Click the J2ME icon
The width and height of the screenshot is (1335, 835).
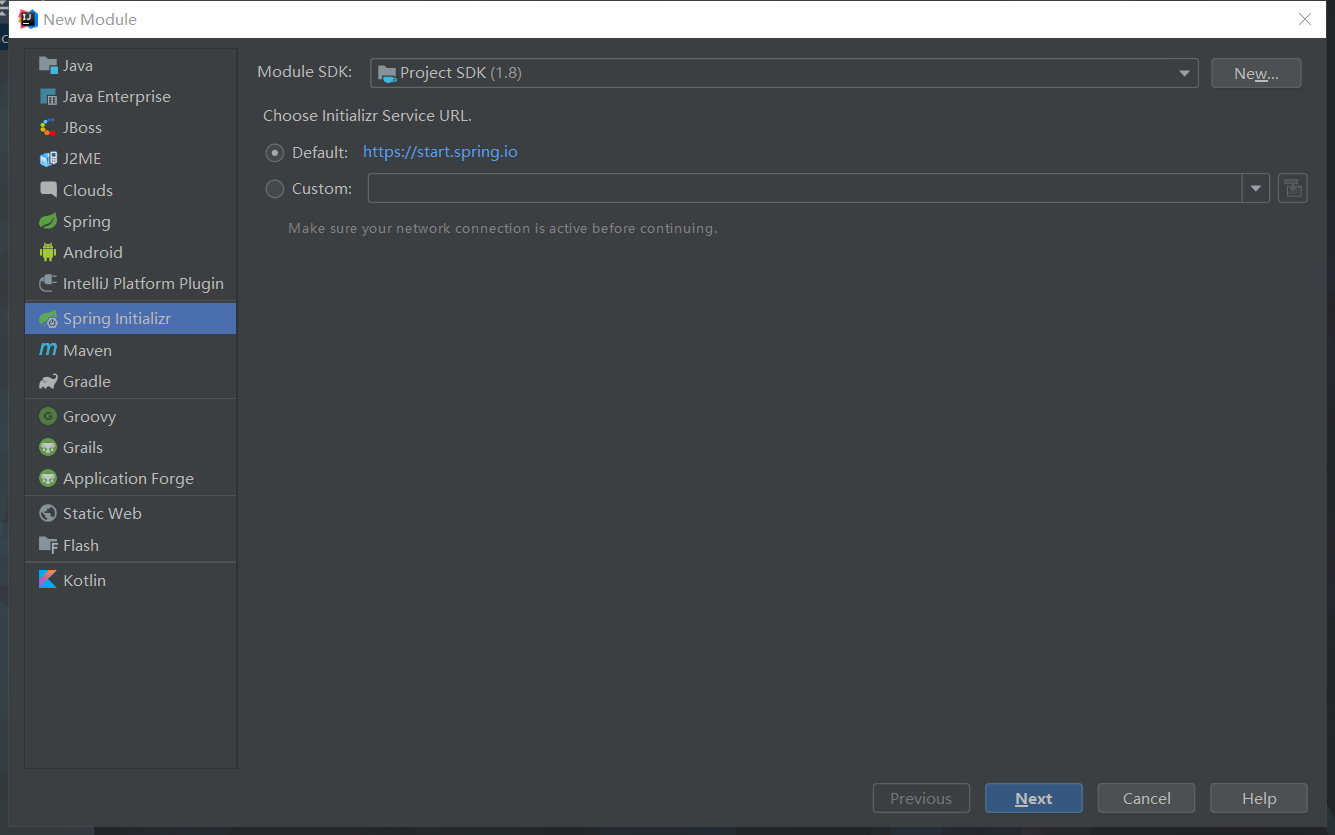[x=48, y=158]
